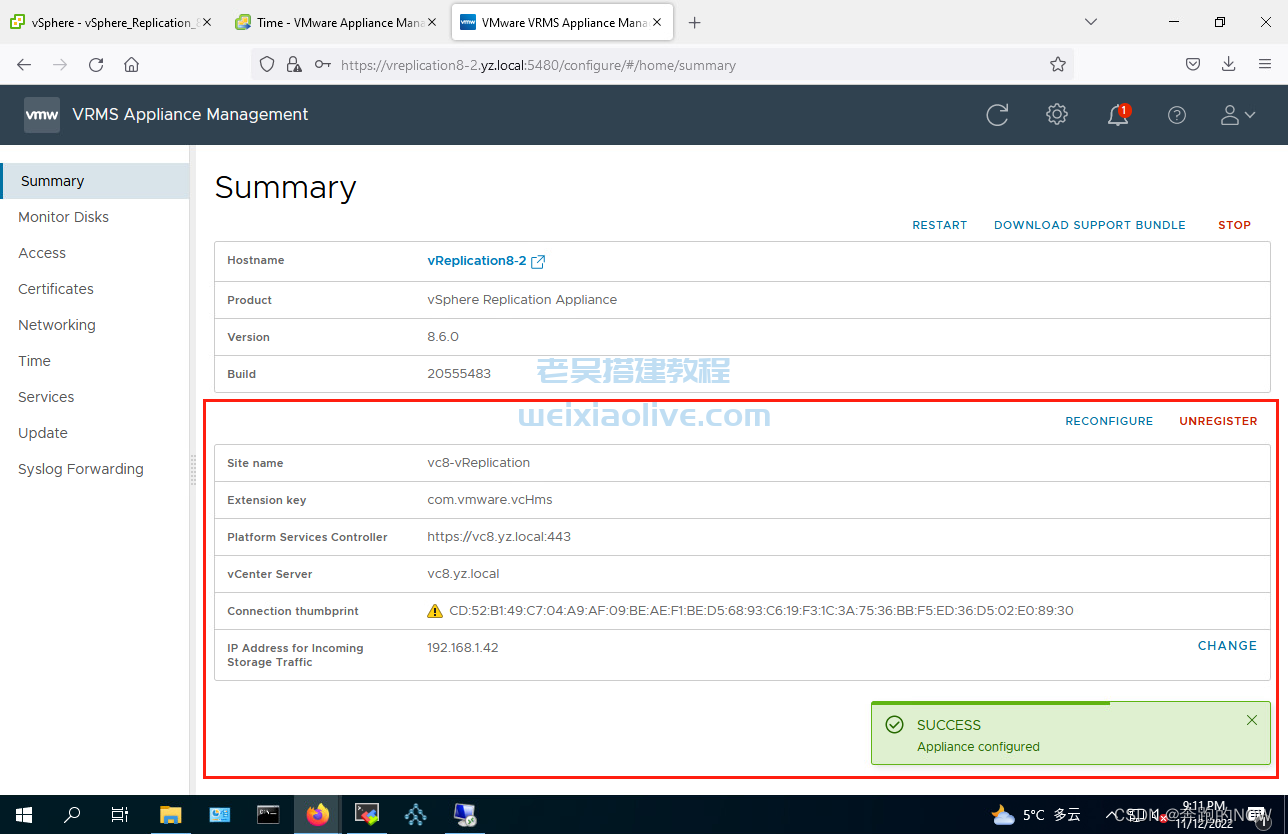Dismiss the SUCCESS notification with its X
This screenshot has width=1288, height=834.
pos(1252,720)
